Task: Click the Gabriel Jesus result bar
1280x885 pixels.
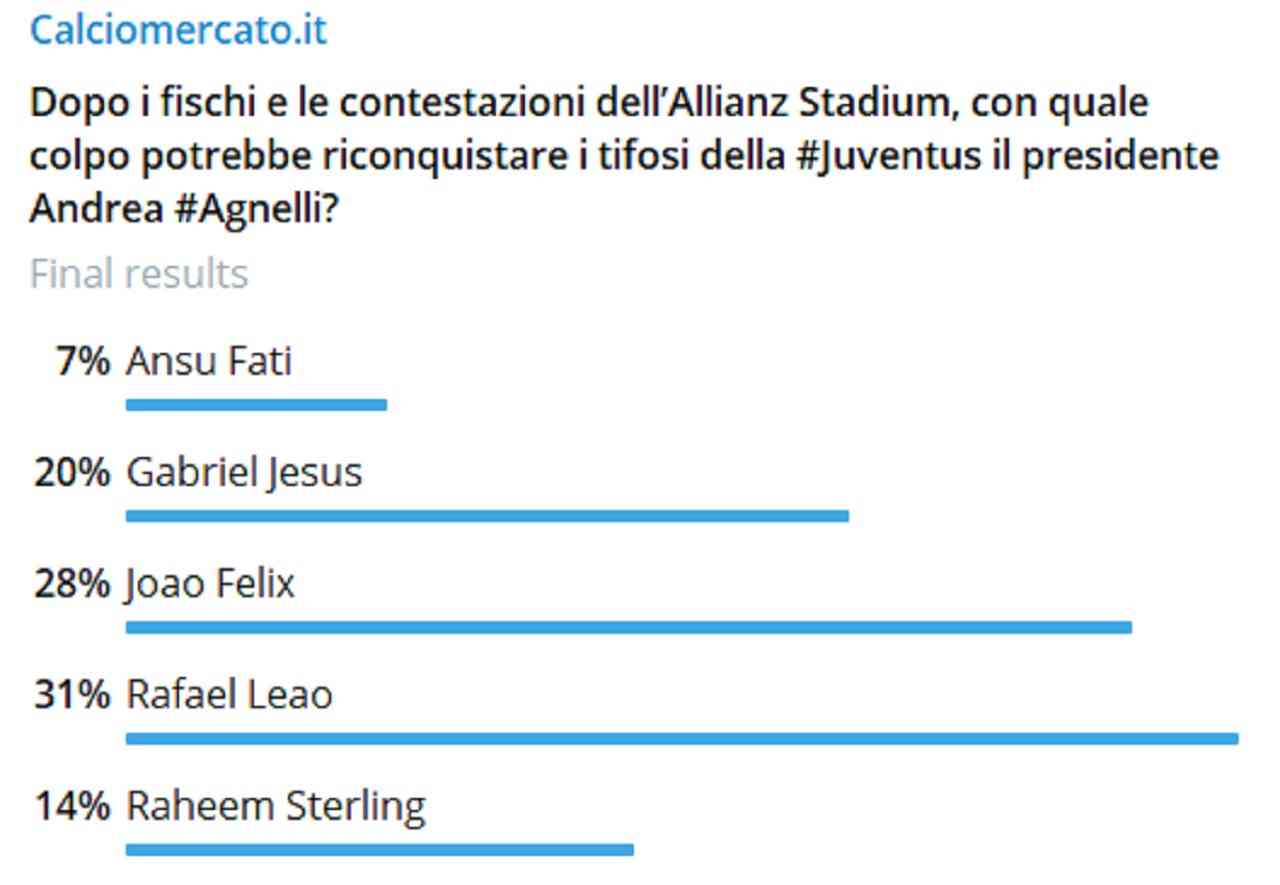Action: 487,516
